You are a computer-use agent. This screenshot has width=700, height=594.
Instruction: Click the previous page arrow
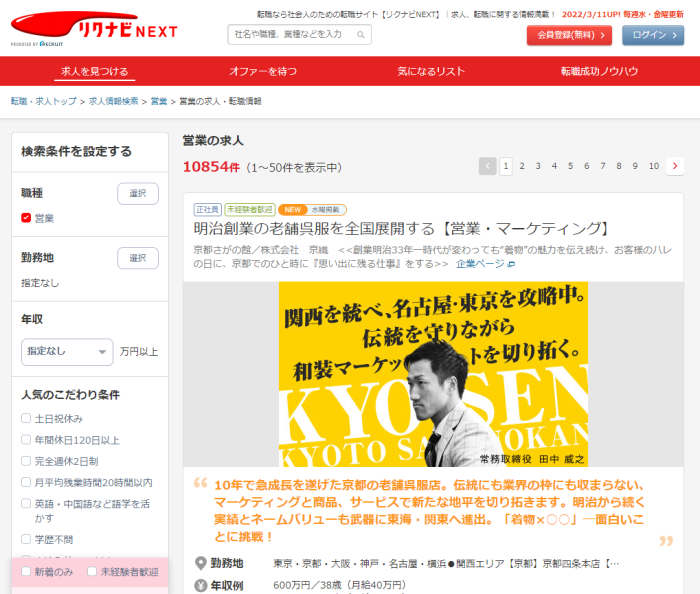(488, 166)
